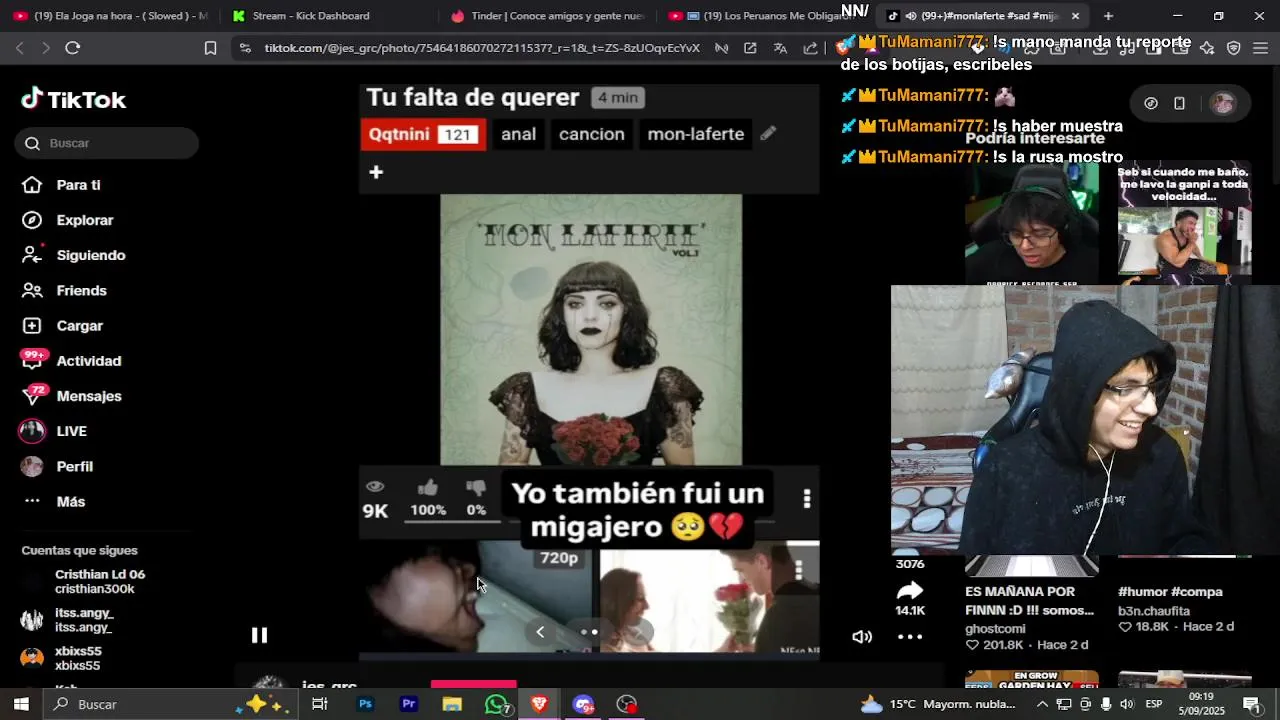Viewport: 1280px width, 720px height.
Task: Open three-dot options next to volume icon
Action: click(x=910, y=636)
